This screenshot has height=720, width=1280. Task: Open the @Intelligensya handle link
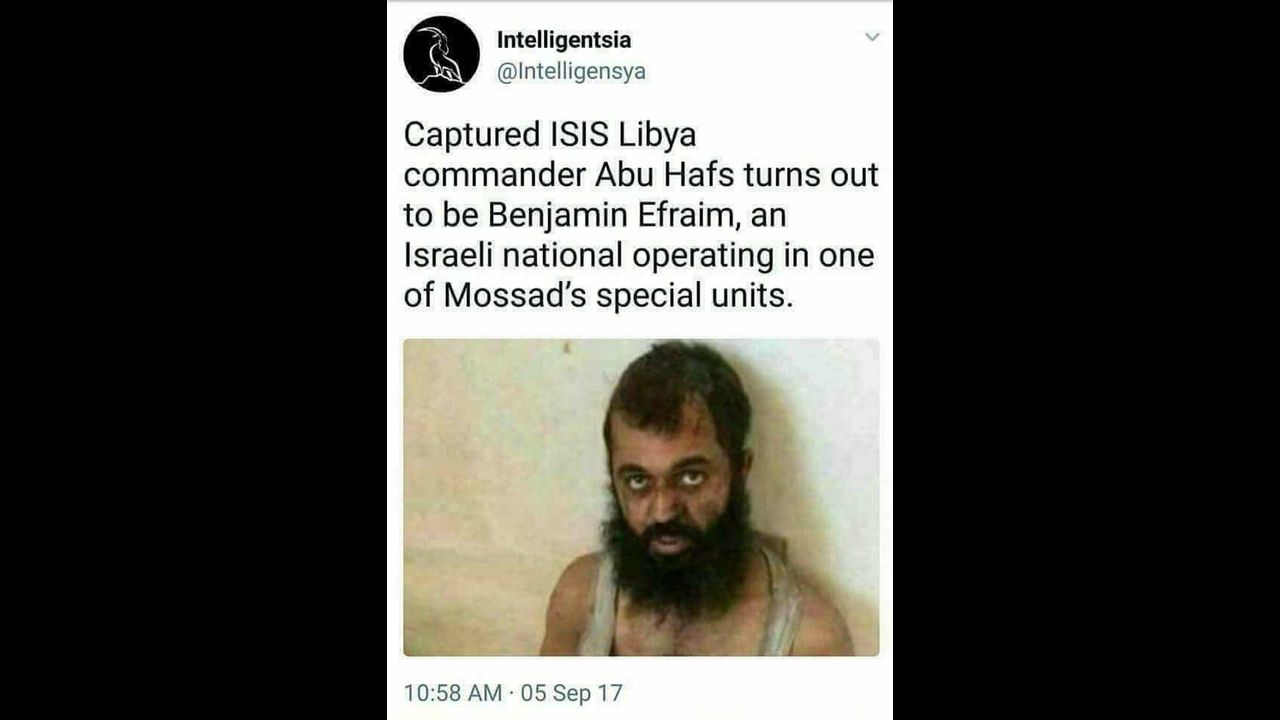pos(571,72)
